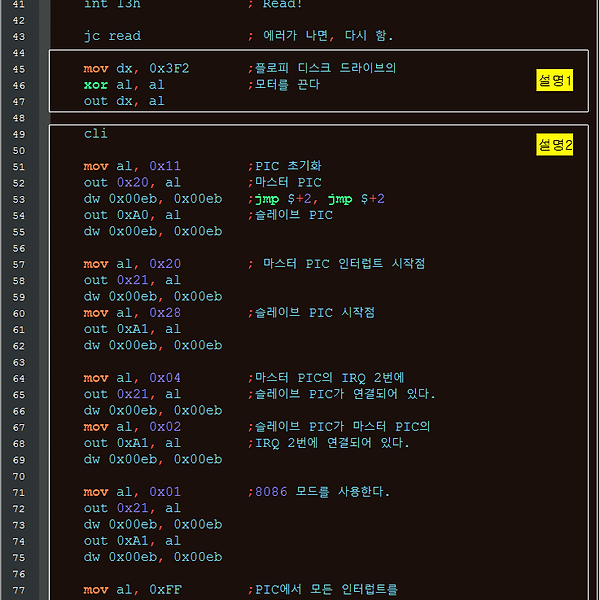
Task: Click the yellow 설명2 label
Action: (x=555, y=146)
